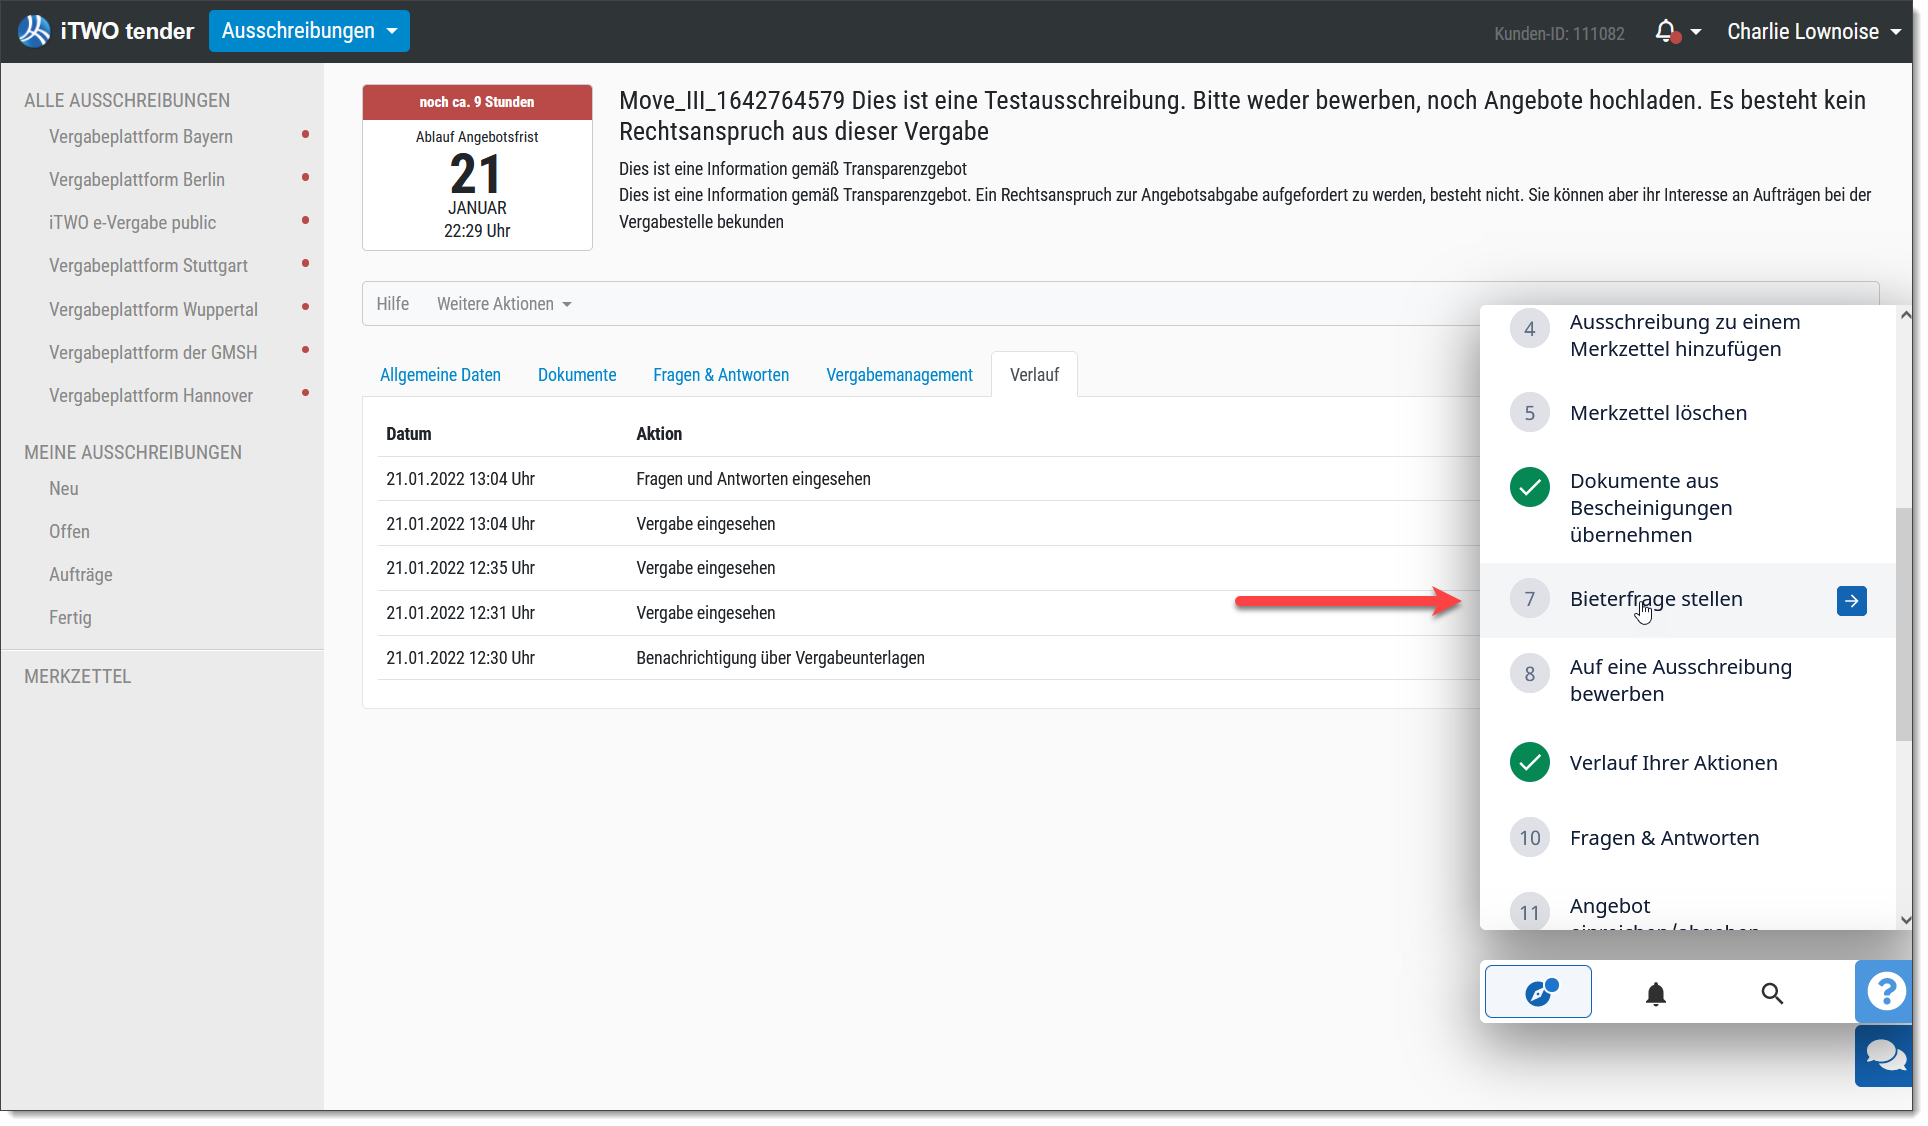Open iTWO e-Vergabe public in sidebar
The width and height of the screenshot is (1928, 1126).
[x=133, y=223]
